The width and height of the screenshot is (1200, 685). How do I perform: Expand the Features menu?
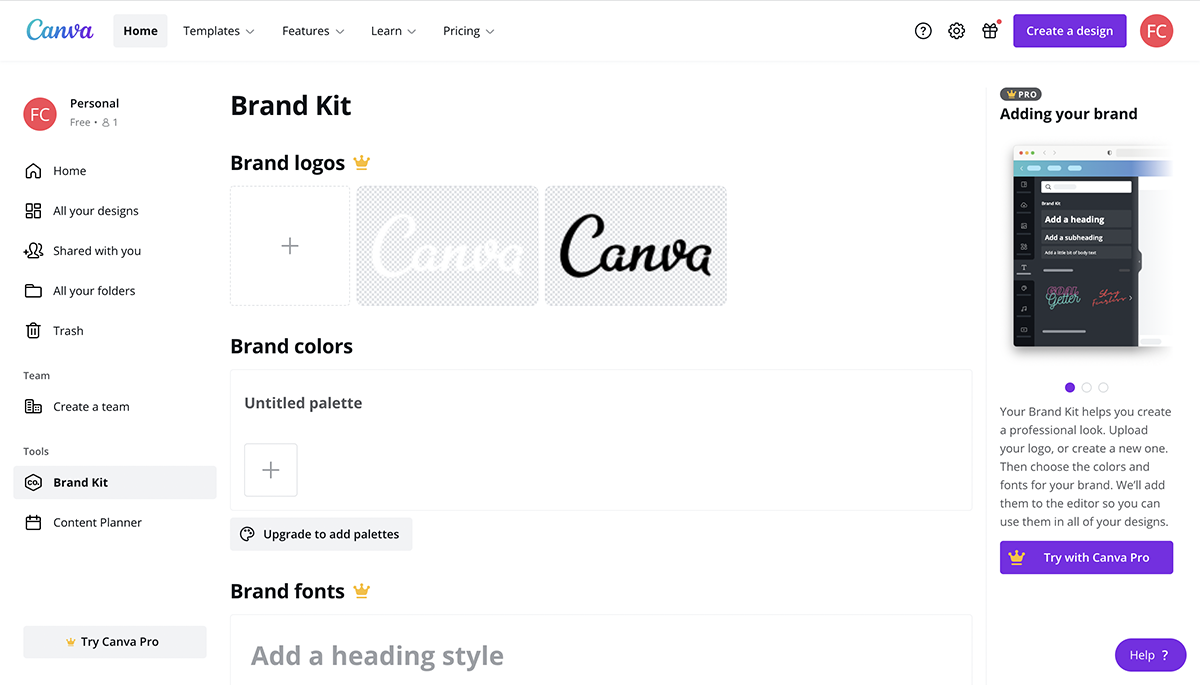pos(312,31)
